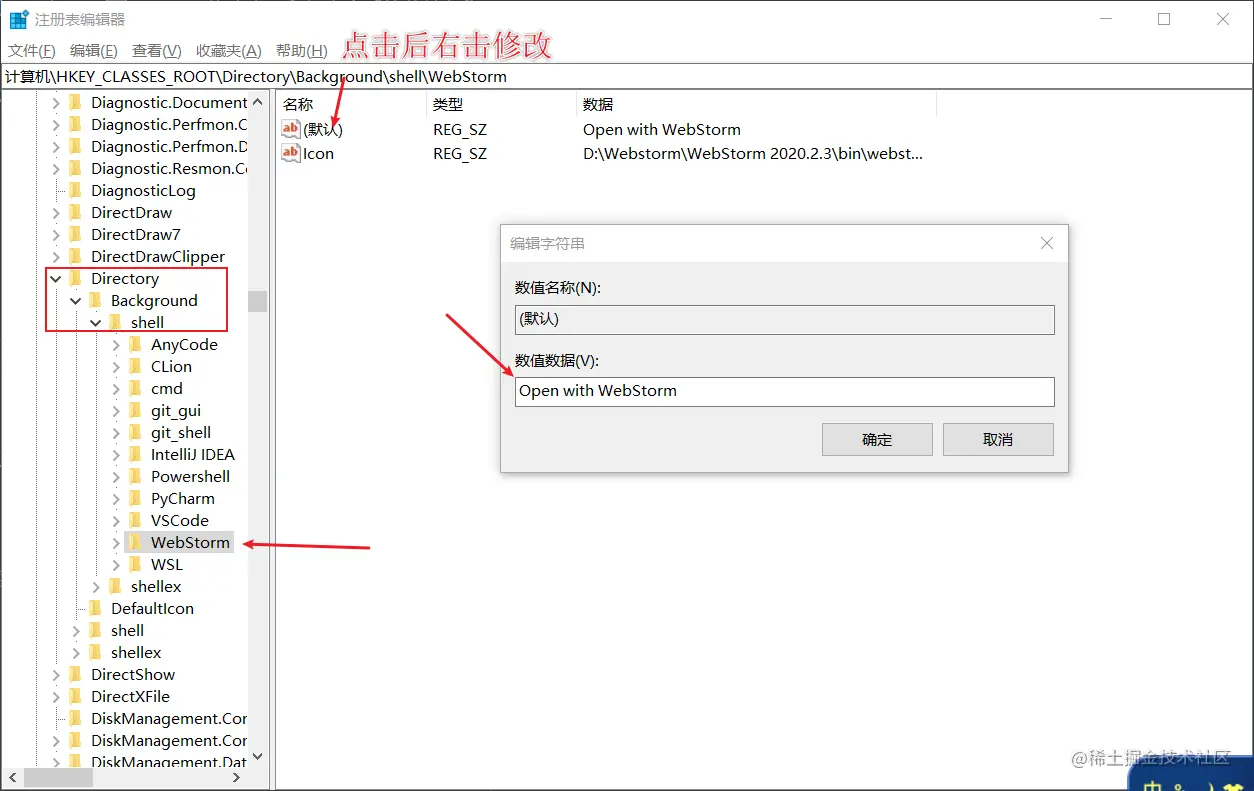The width and height of the screenshot is (1254, 791).
Task: Click the PyCharm folder icon
Action: 136,498
